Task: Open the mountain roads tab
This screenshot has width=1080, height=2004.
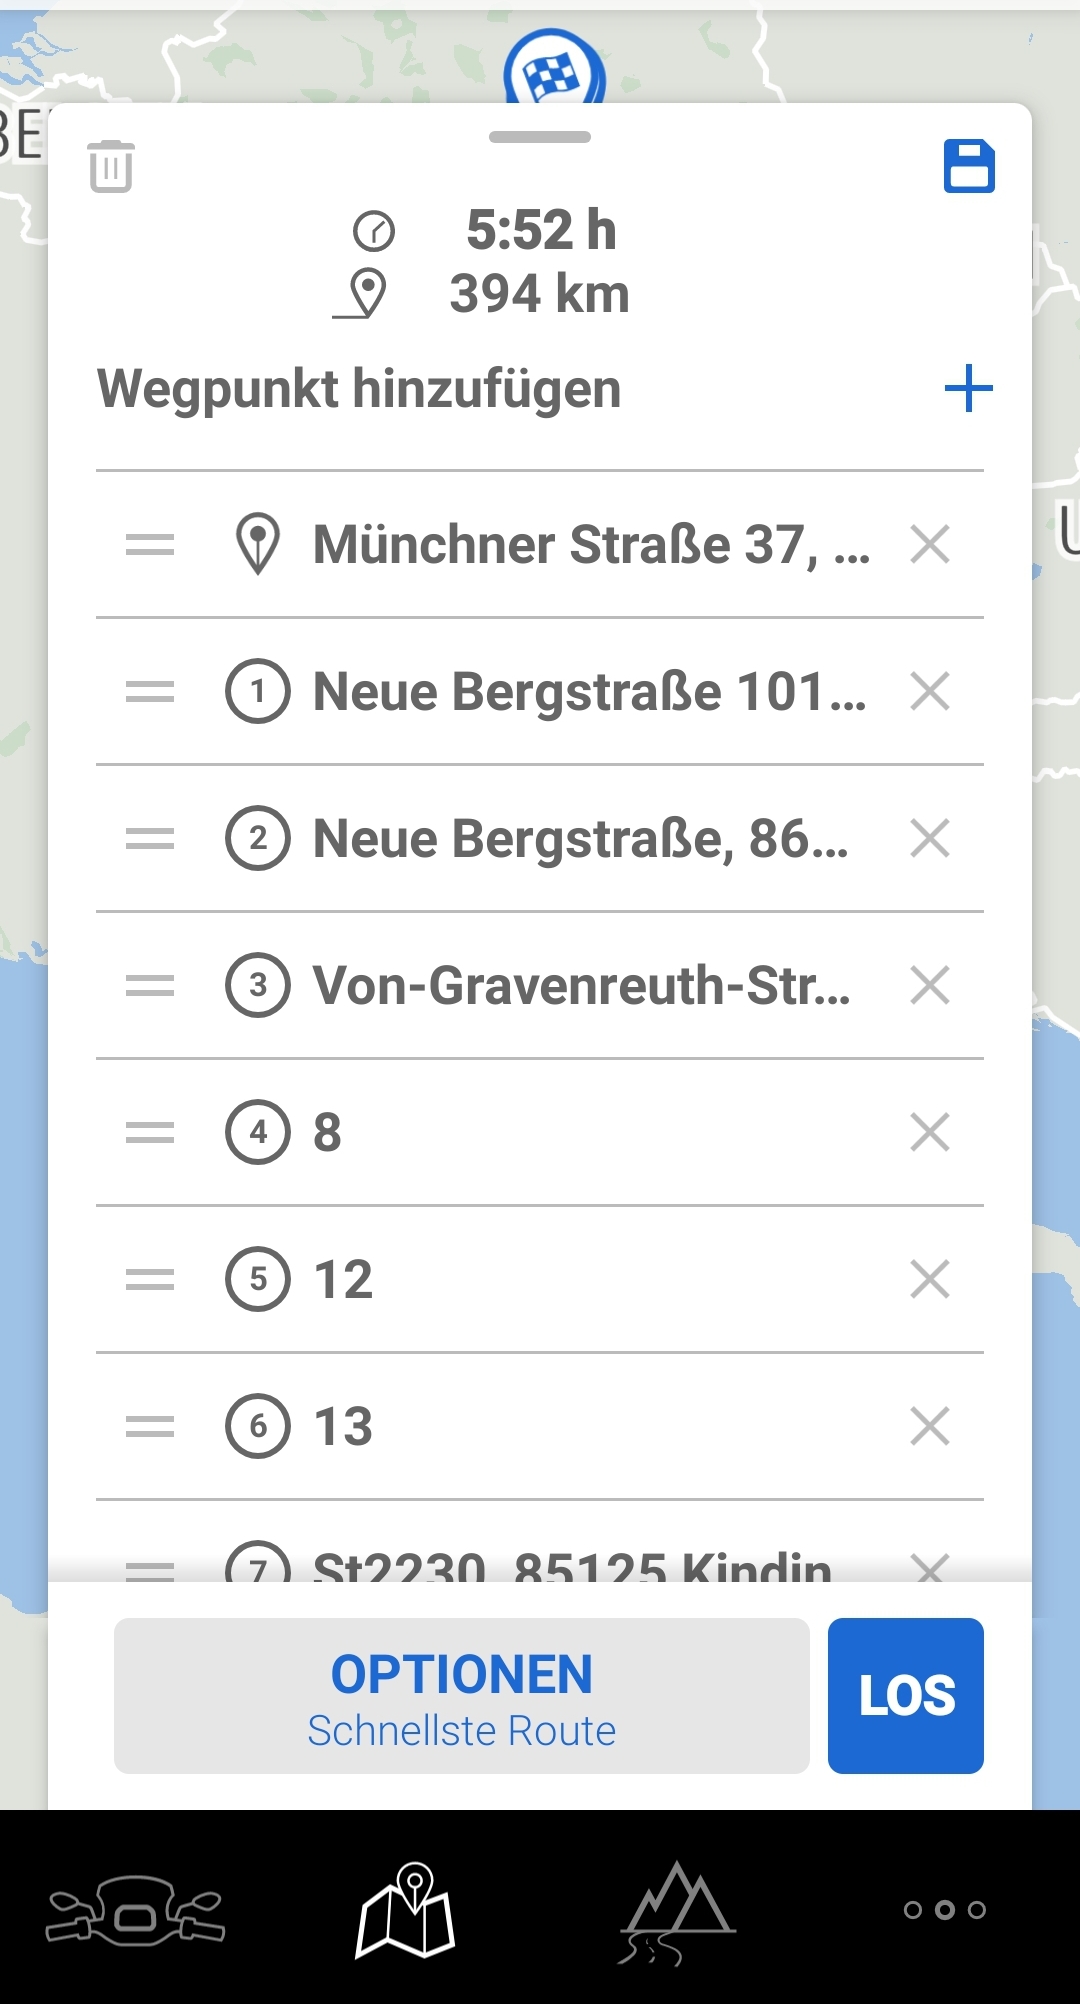Action: 676,1910
